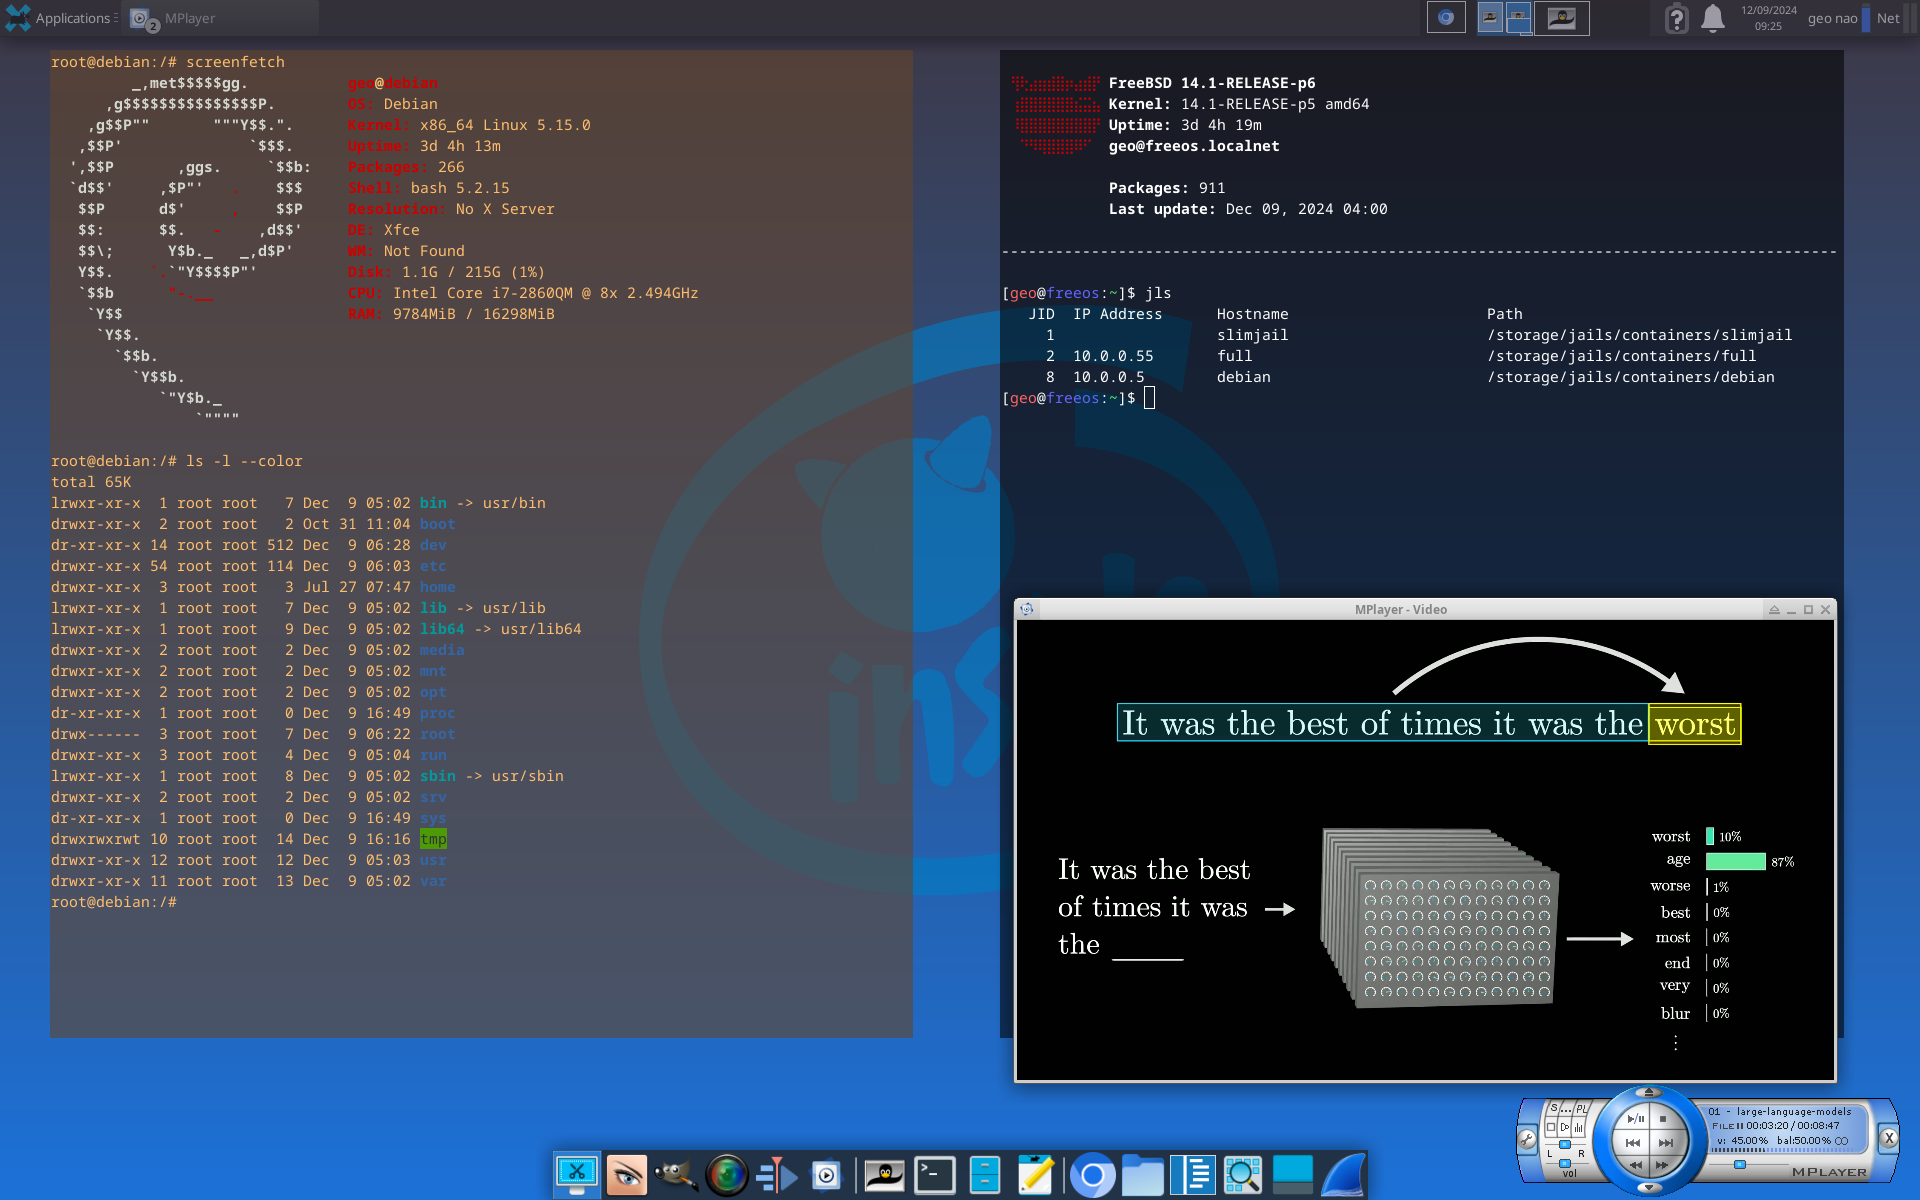Open the eye image viewer in the dock
This screenshot has width=1920, height=1200.
pyautogui.click(x=627, y=1175)
